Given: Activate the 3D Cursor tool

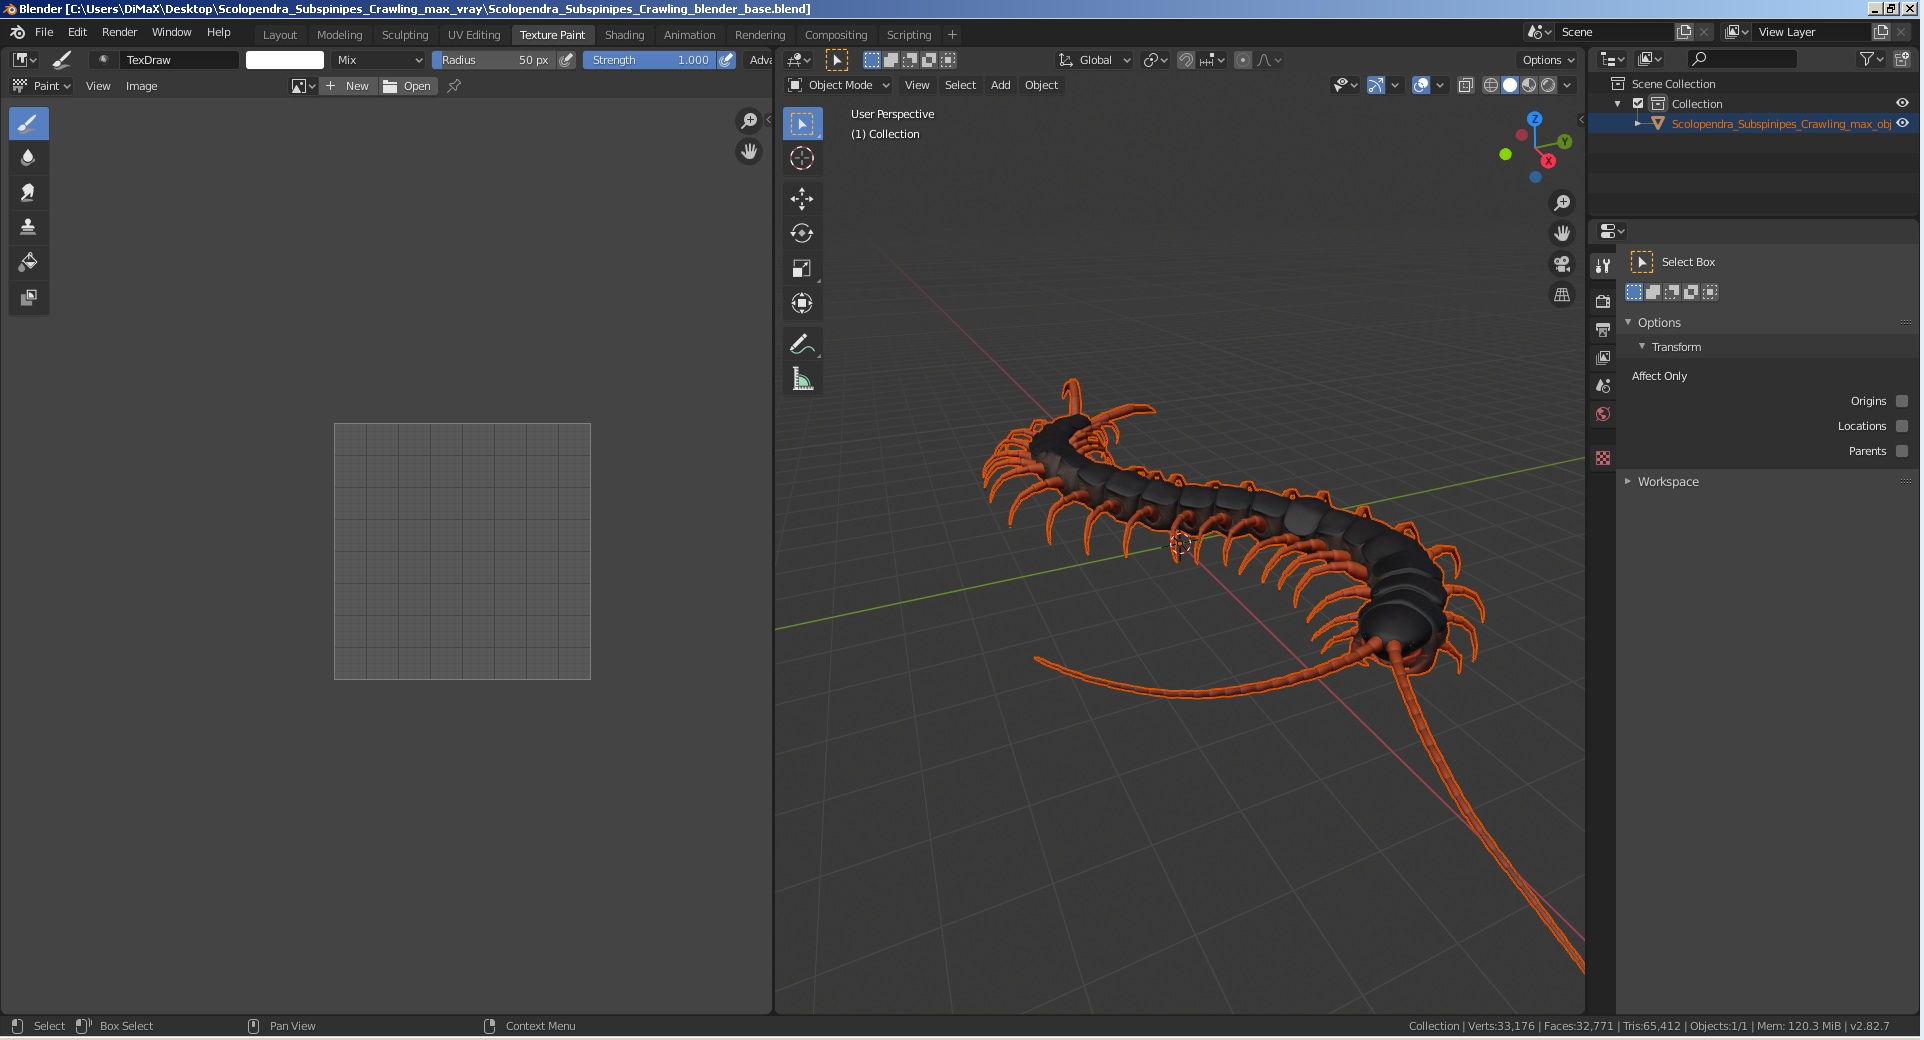Looking at the screenshot, I should point(802,158).
